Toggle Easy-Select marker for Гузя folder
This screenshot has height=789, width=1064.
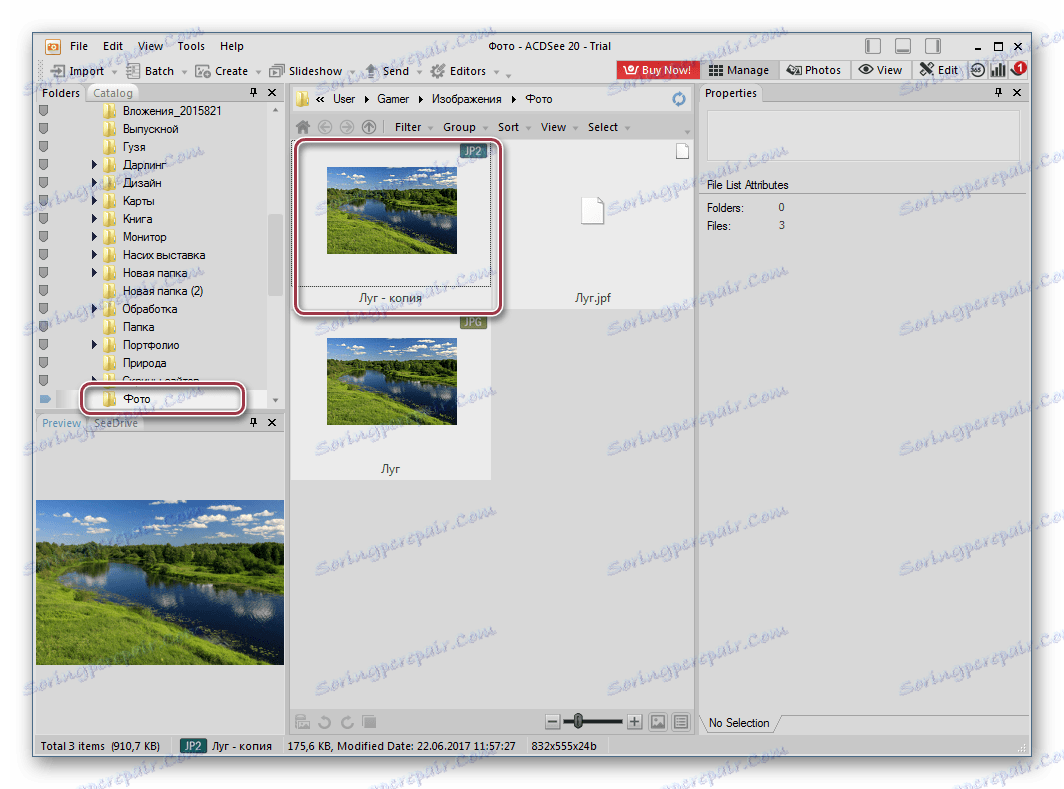tap(43, 147)
